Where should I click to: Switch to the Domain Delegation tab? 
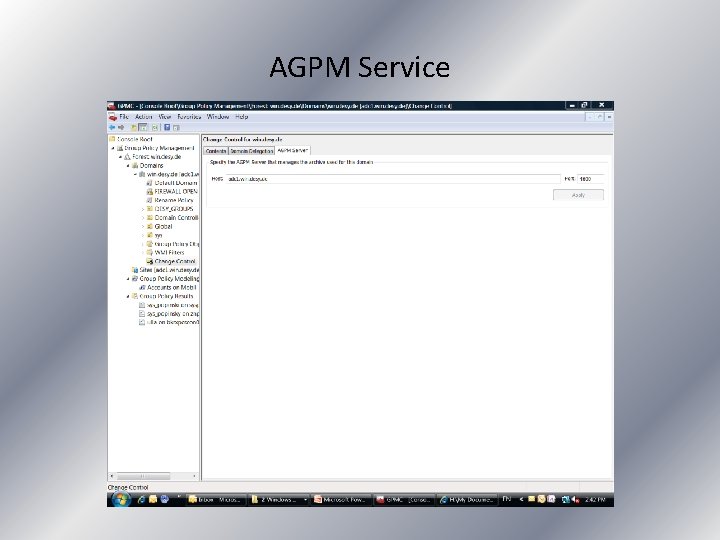(252, 151)
